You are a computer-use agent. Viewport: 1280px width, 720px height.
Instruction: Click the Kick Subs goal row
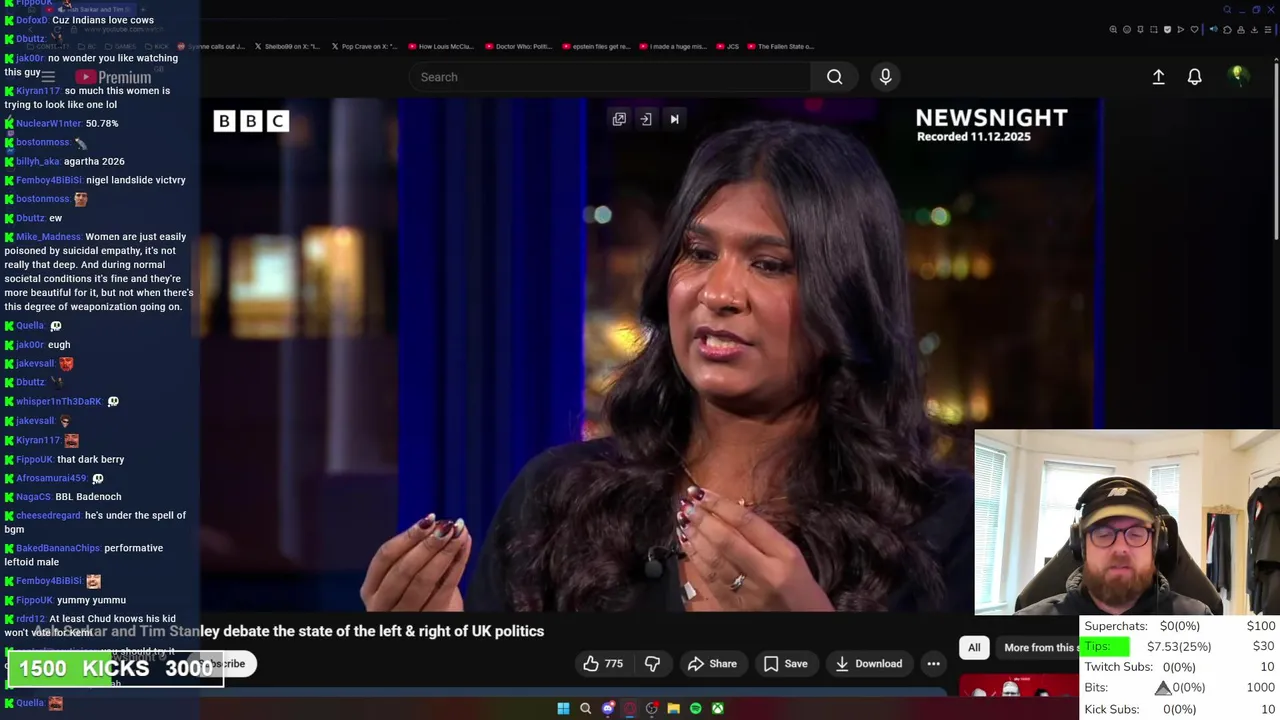(1179, 709)
